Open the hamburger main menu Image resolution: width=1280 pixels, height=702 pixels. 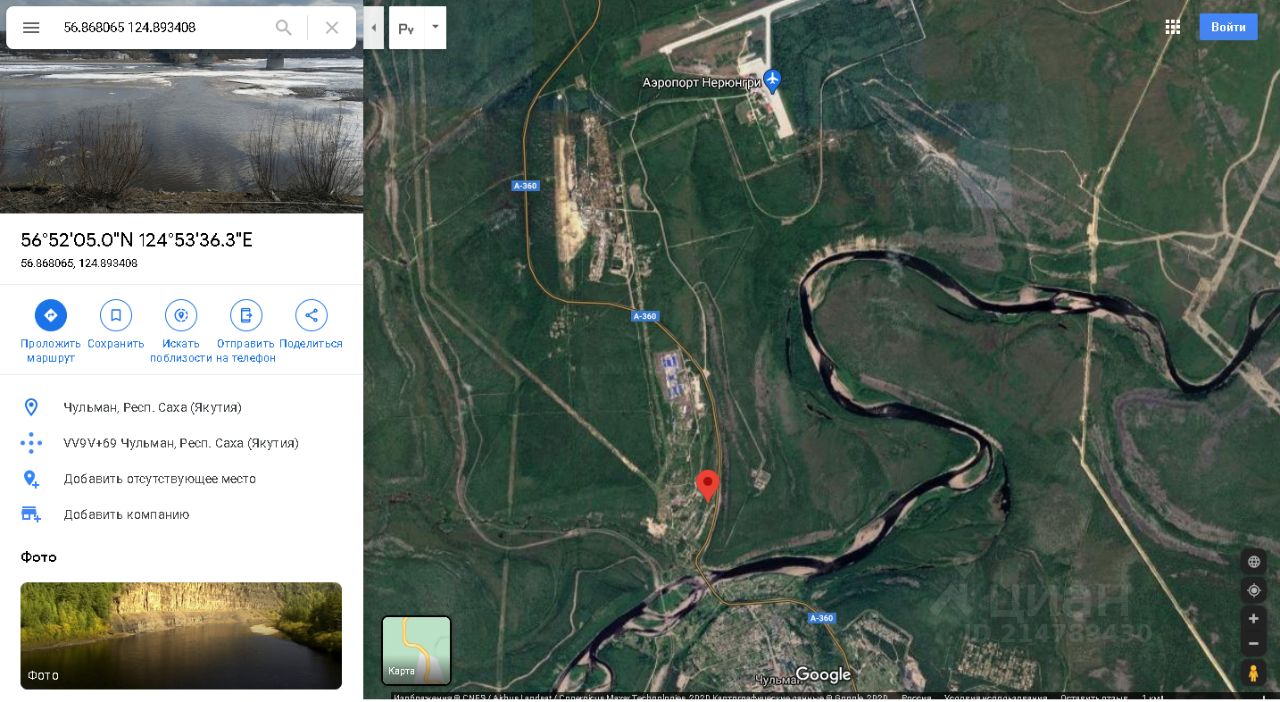(31, 28)
